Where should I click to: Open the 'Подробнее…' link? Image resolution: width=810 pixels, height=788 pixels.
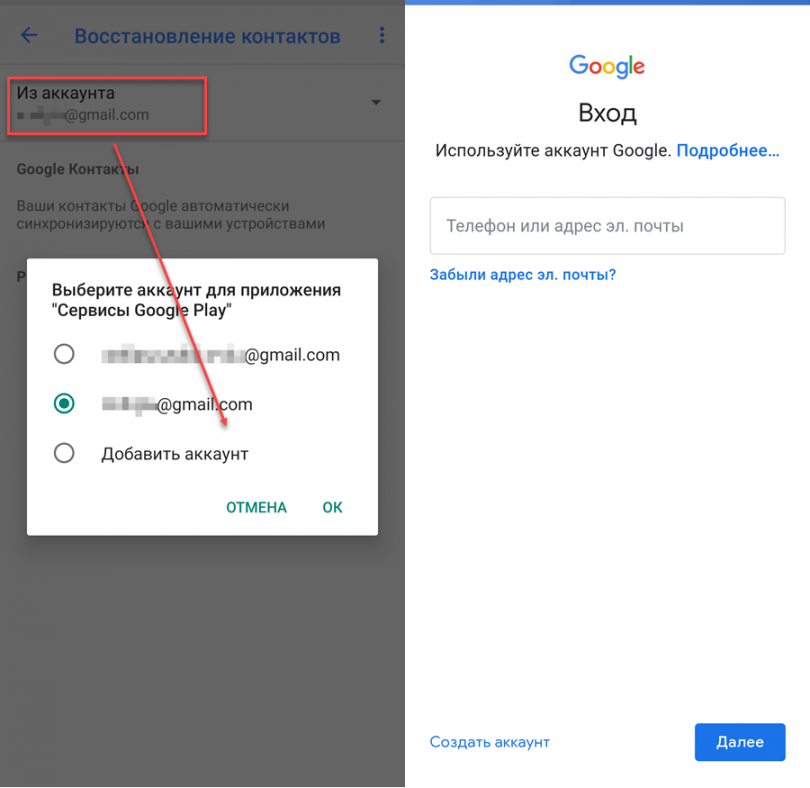(728, 150)
